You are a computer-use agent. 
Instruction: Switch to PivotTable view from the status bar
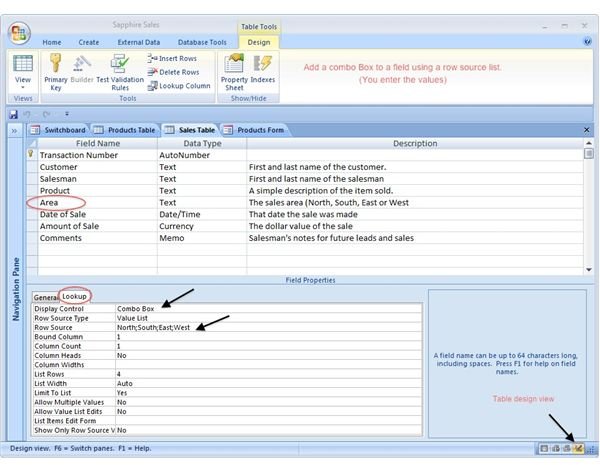pyautogui.click(x=556, y=449)
